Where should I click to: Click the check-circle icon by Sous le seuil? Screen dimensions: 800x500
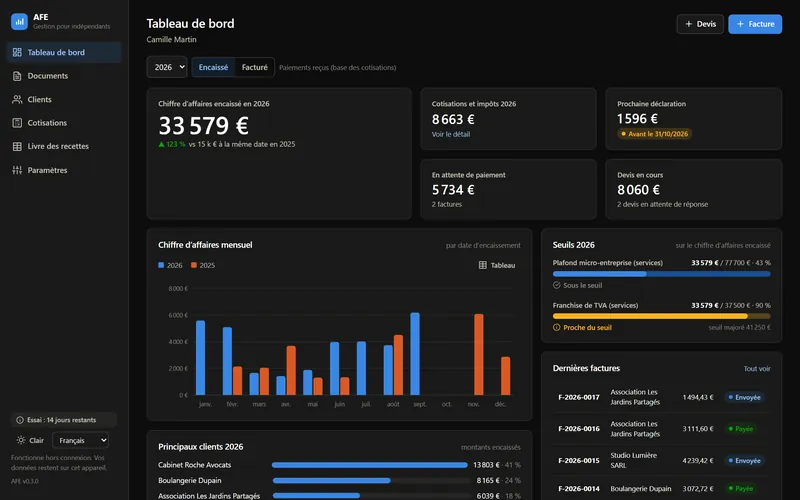557,285
